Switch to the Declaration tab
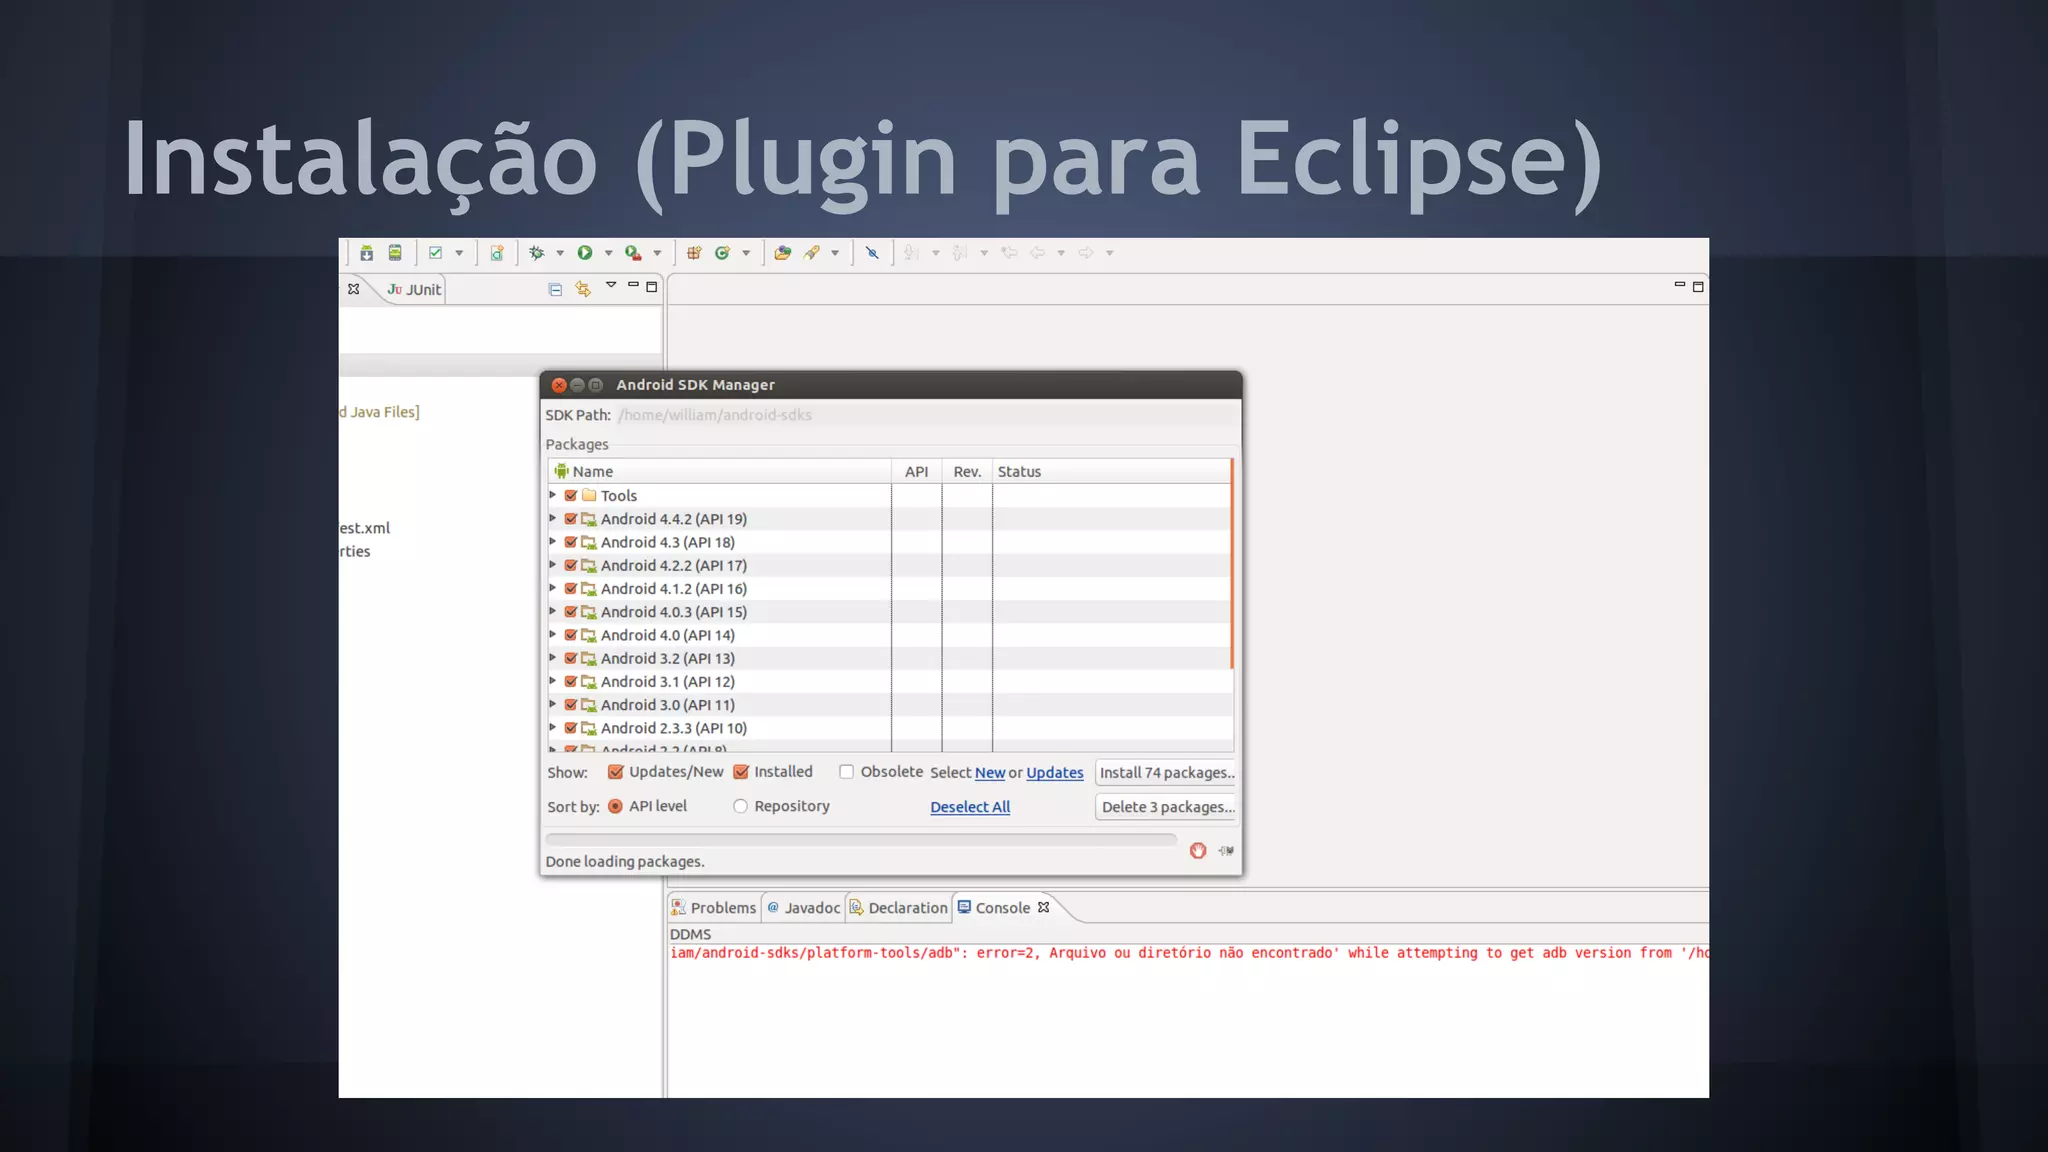The height and width of the screenshot is (1152, 2048). pos(899,908)
